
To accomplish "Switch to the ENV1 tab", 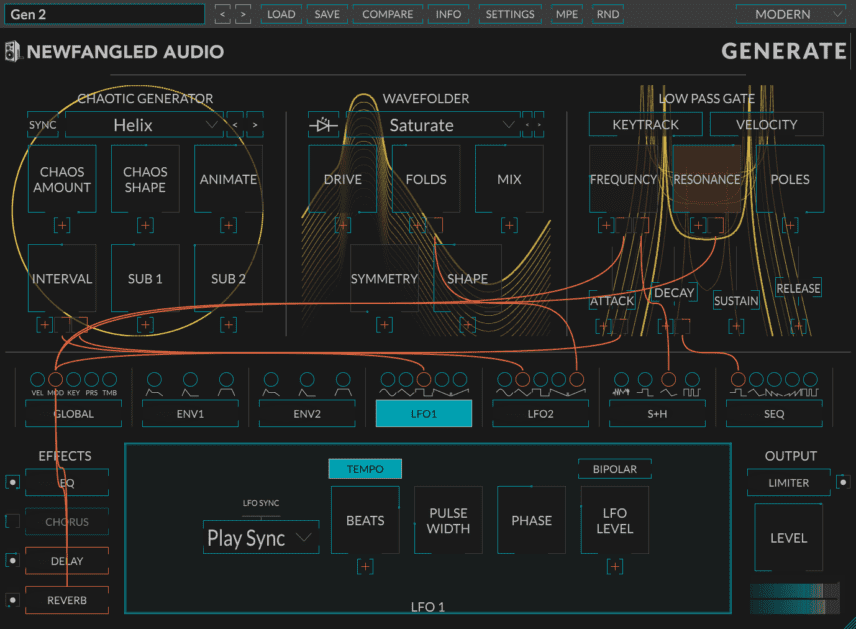I will click(190, 413).
